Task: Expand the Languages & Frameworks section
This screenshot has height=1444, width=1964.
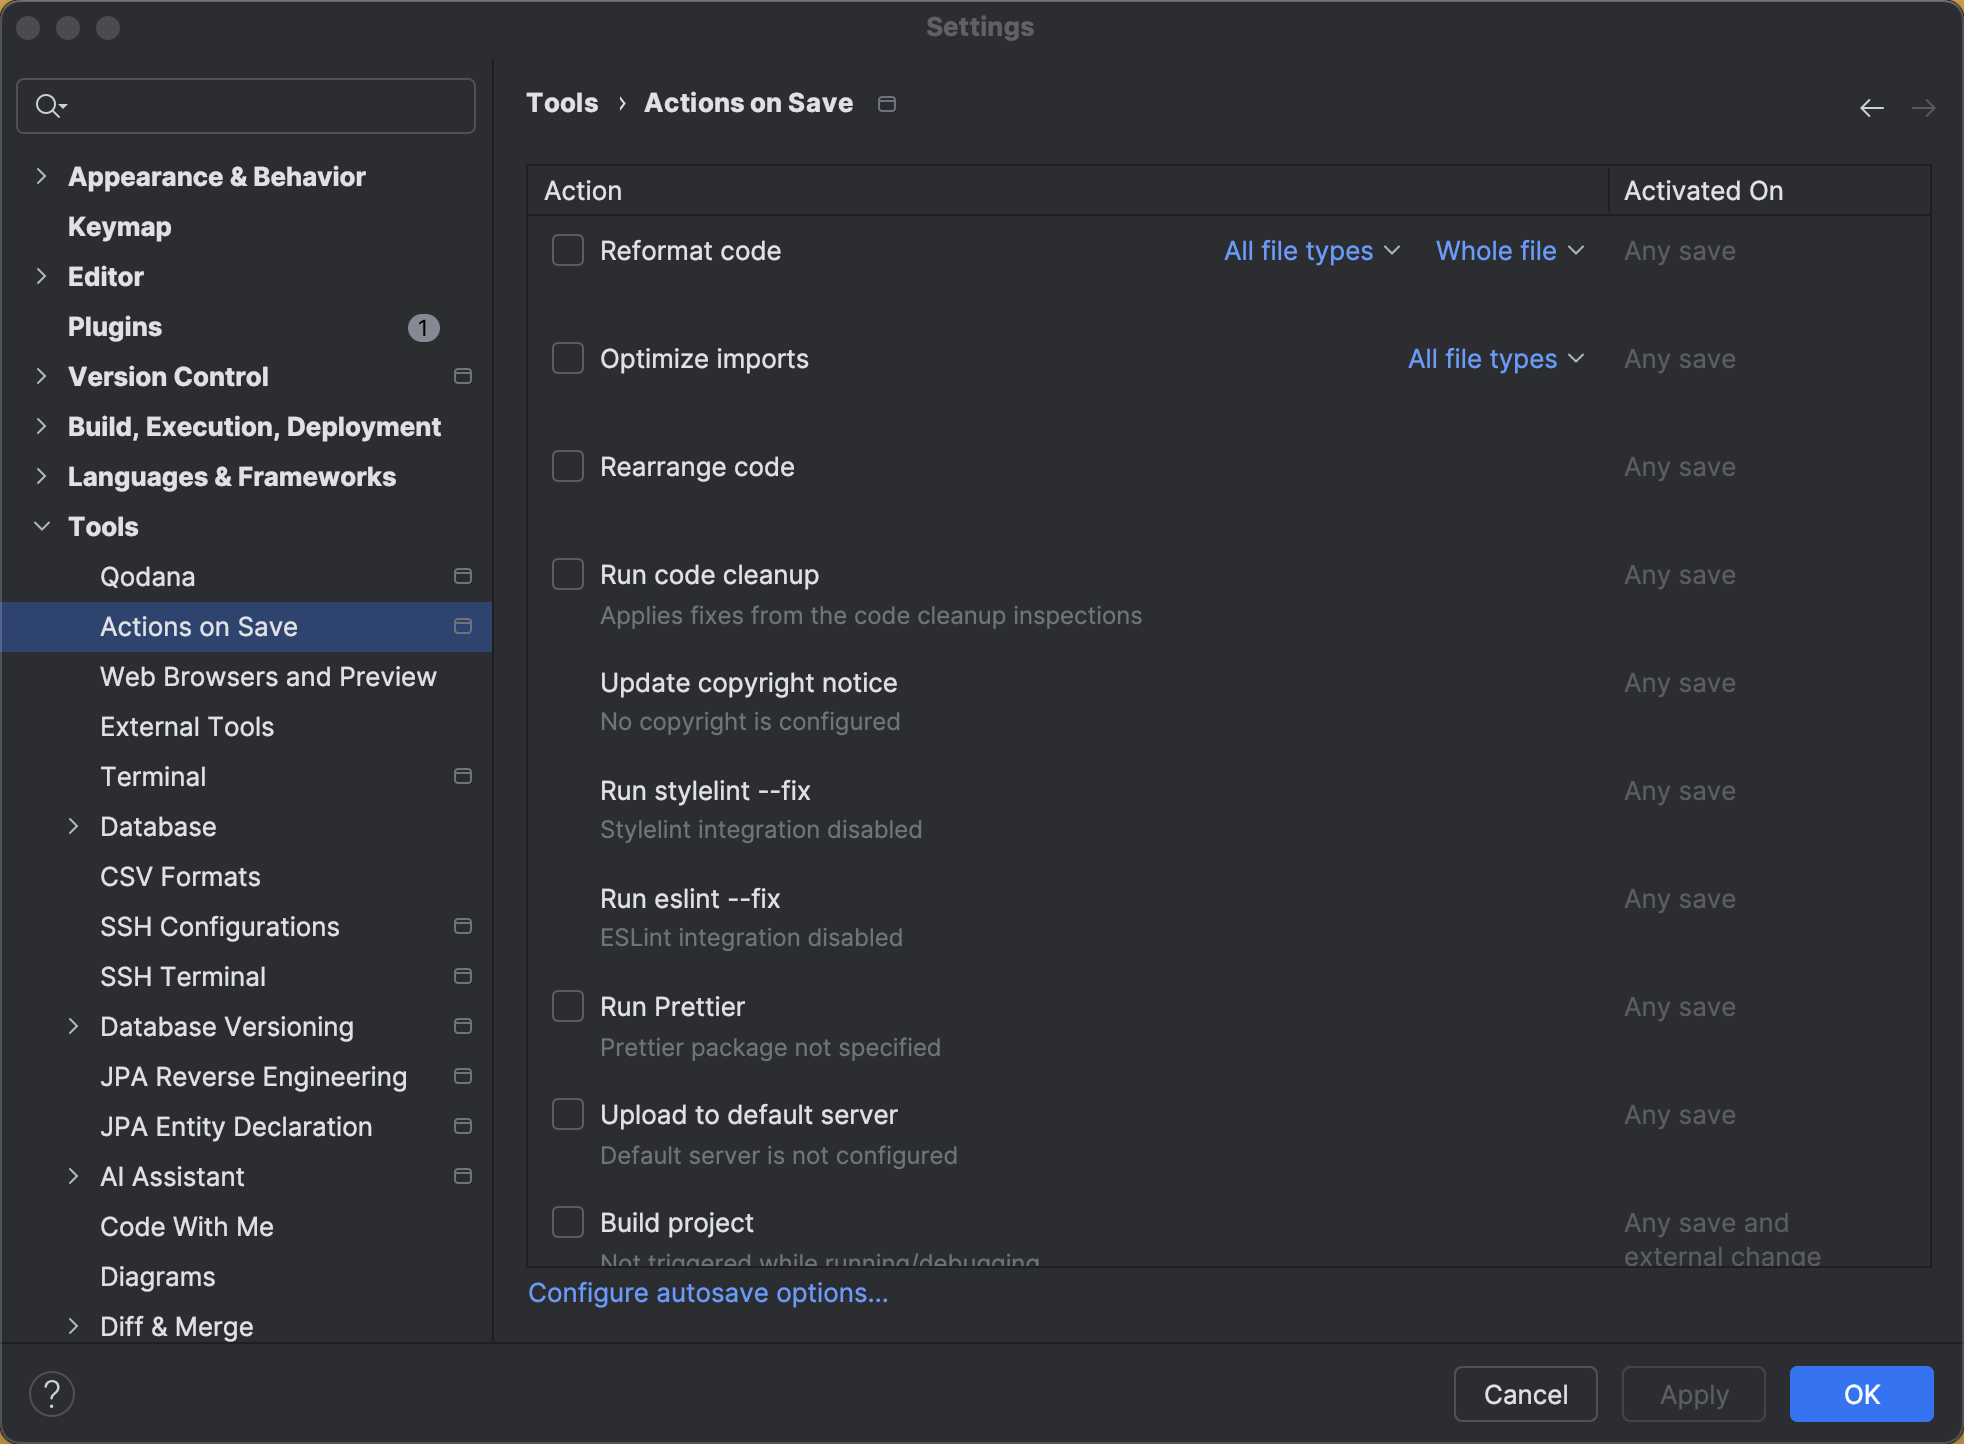Action: click(x=41, y=476)
